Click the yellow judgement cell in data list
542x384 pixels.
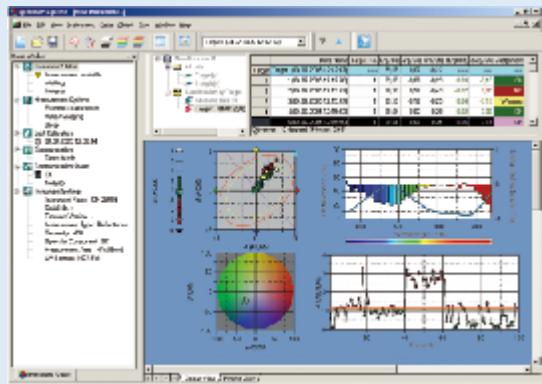(x=508, y=101)
